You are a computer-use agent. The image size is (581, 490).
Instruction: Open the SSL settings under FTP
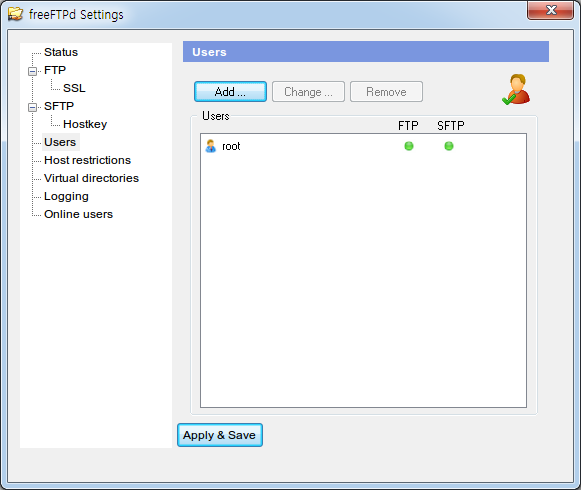coord(74,88)
